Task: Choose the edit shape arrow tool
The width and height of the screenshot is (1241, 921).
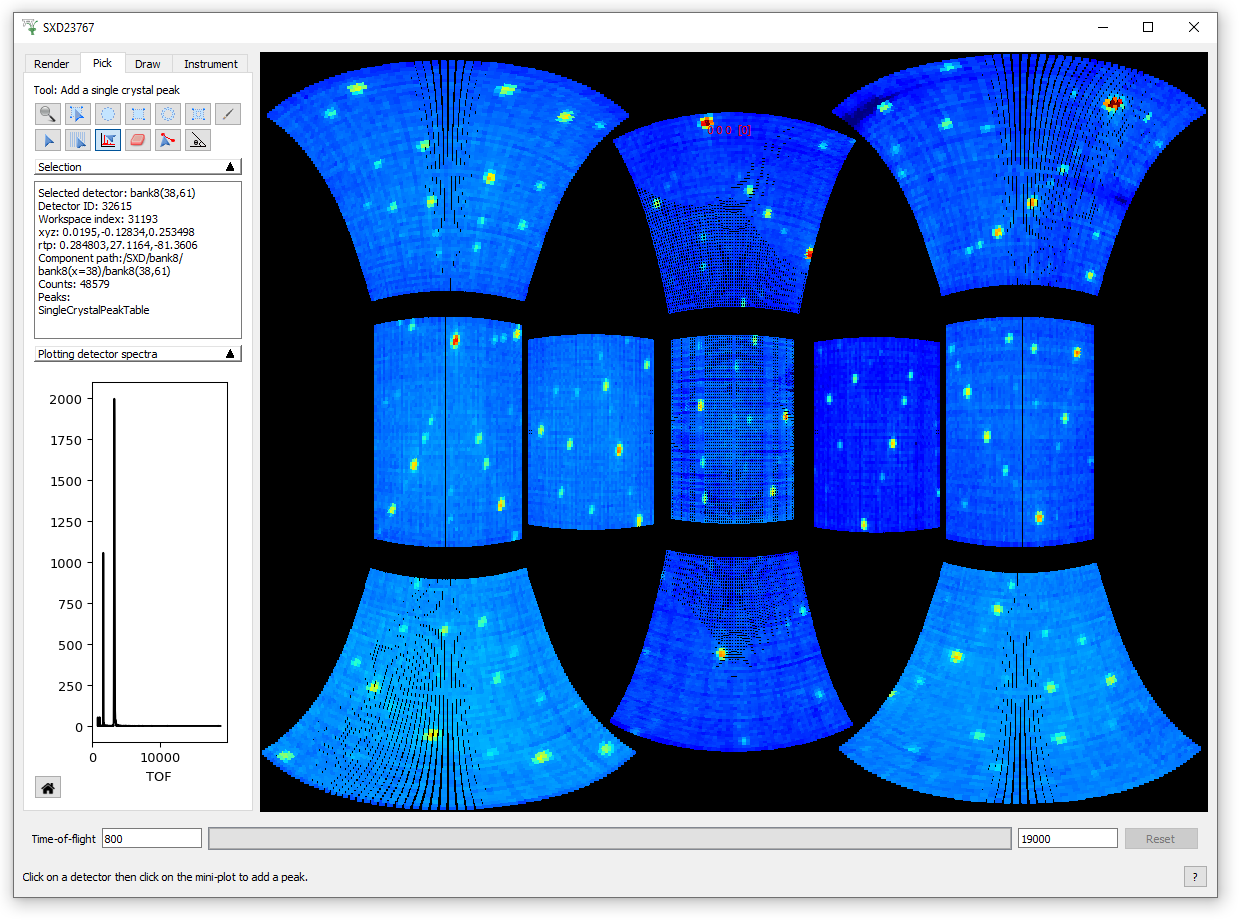Action: 78,114
